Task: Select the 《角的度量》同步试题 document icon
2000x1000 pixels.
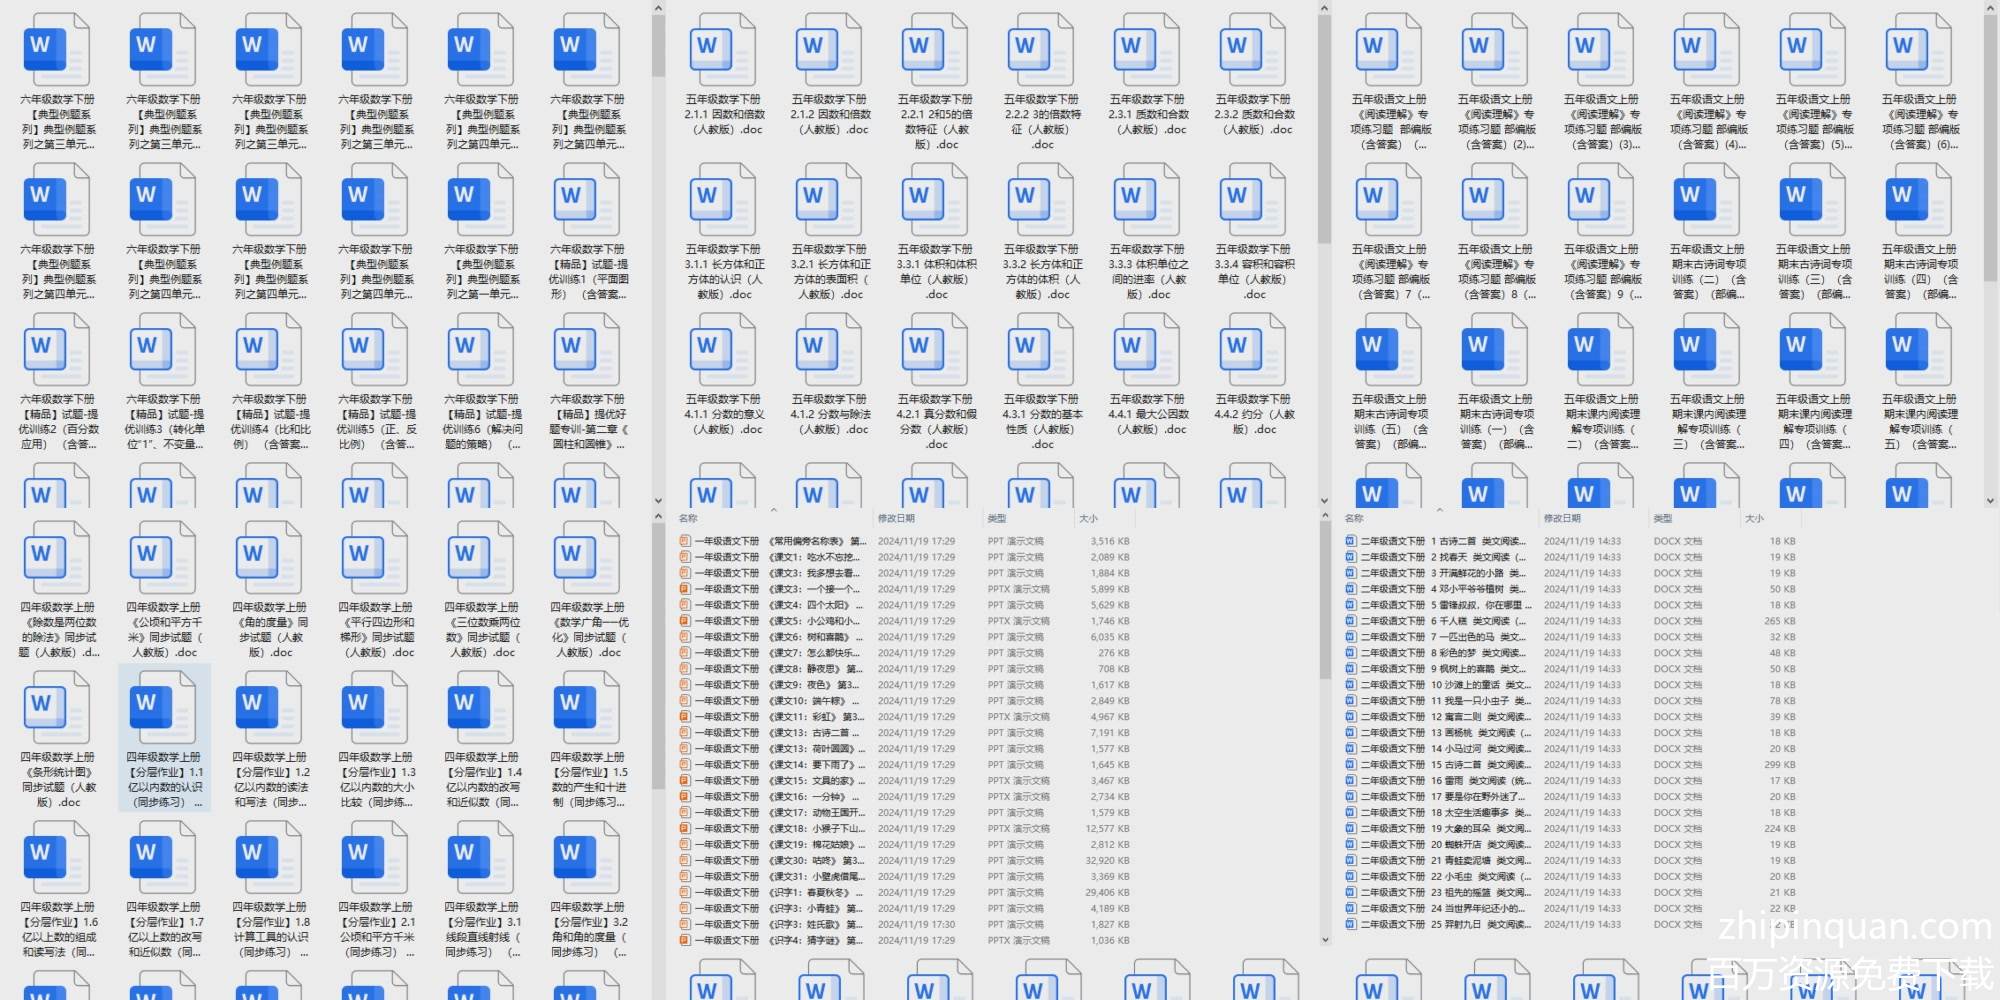Action: pos(269,559)
